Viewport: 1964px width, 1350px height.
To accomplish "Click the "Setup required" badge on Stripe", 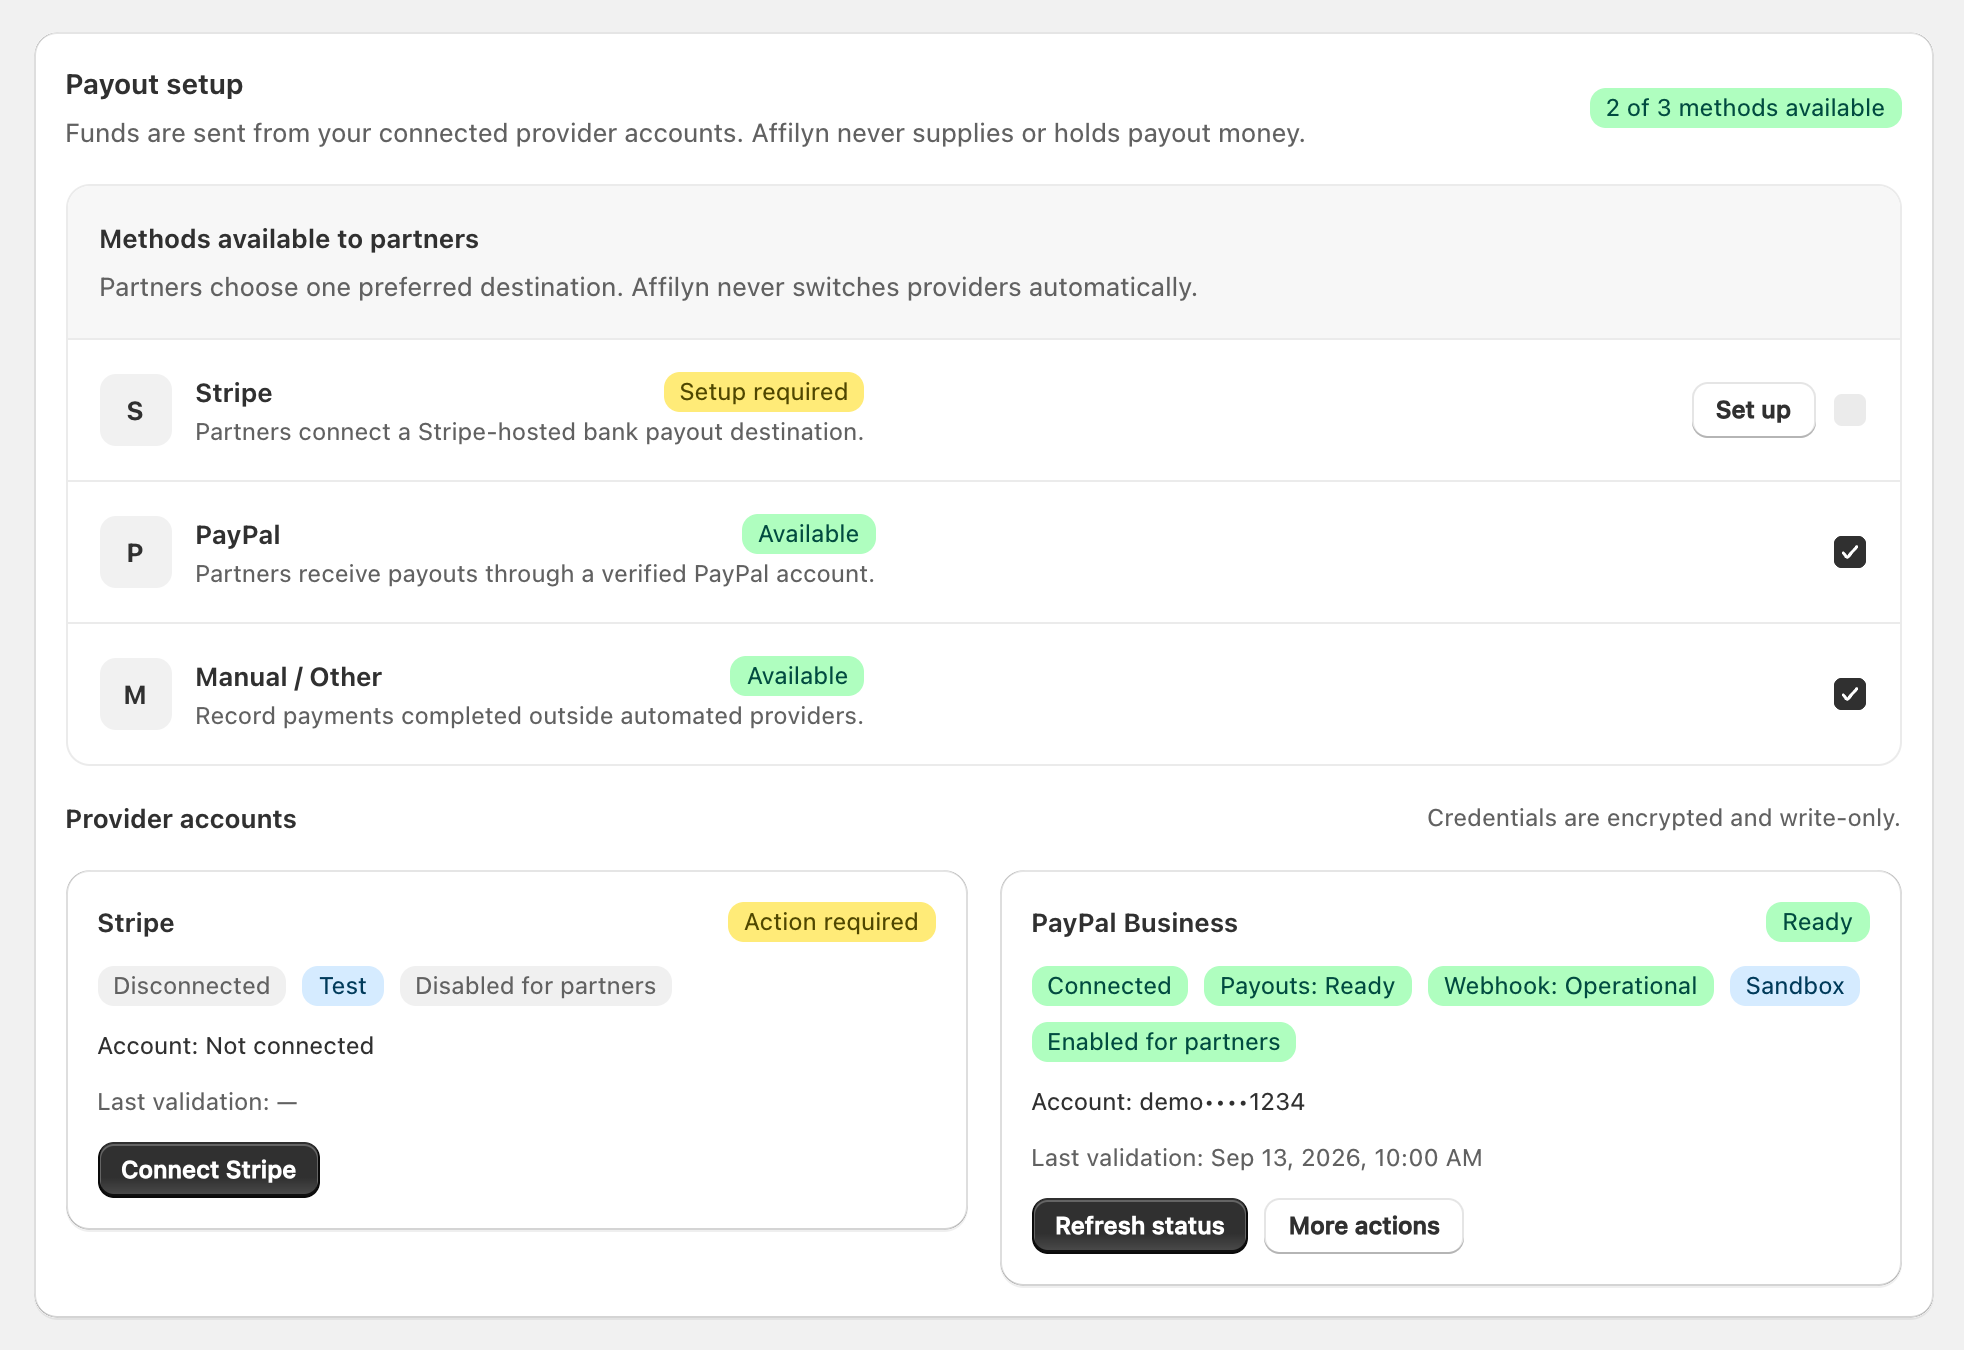I will point(764,392).
